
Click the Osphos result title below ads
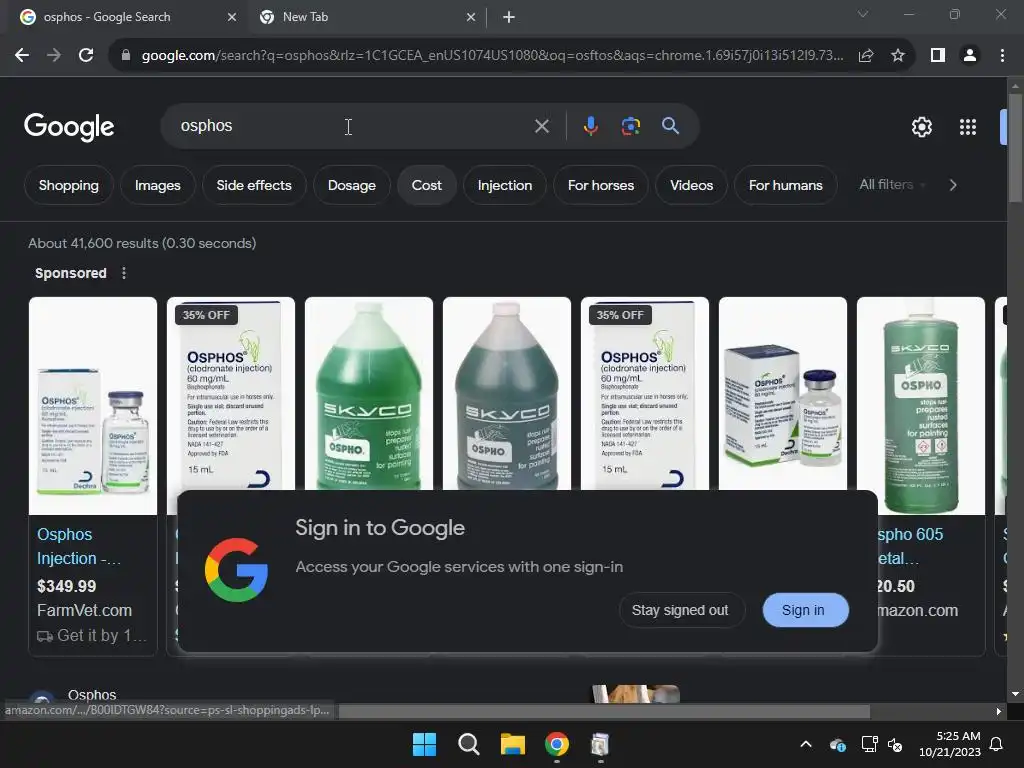(92, 695)
